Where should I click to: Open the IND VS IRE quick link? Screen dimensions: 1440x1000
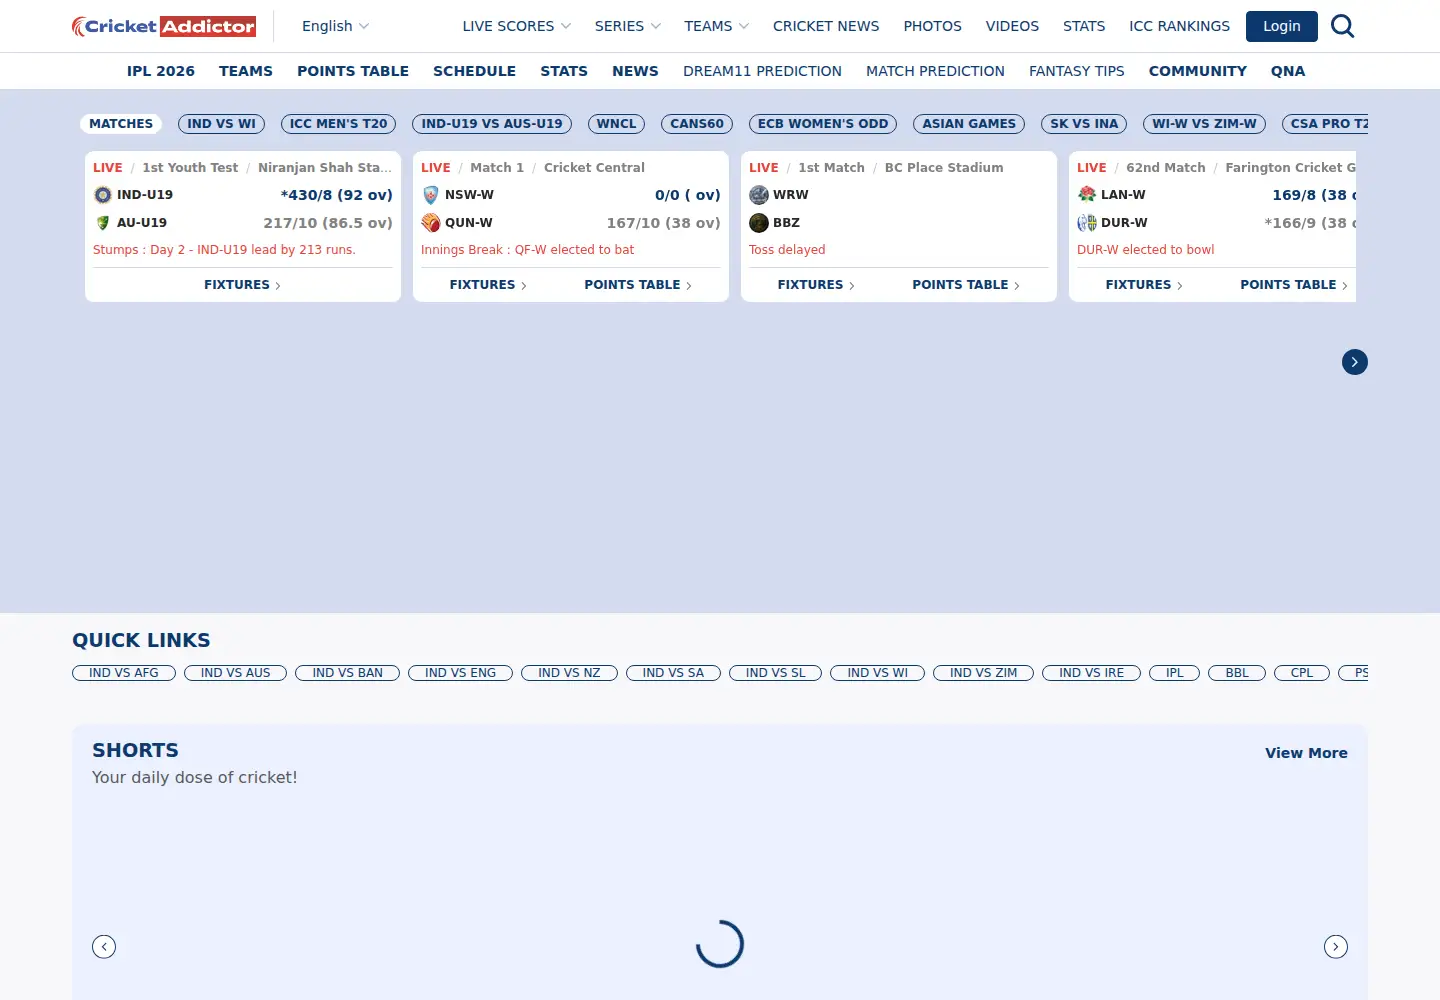click(x=1091, y=673)
